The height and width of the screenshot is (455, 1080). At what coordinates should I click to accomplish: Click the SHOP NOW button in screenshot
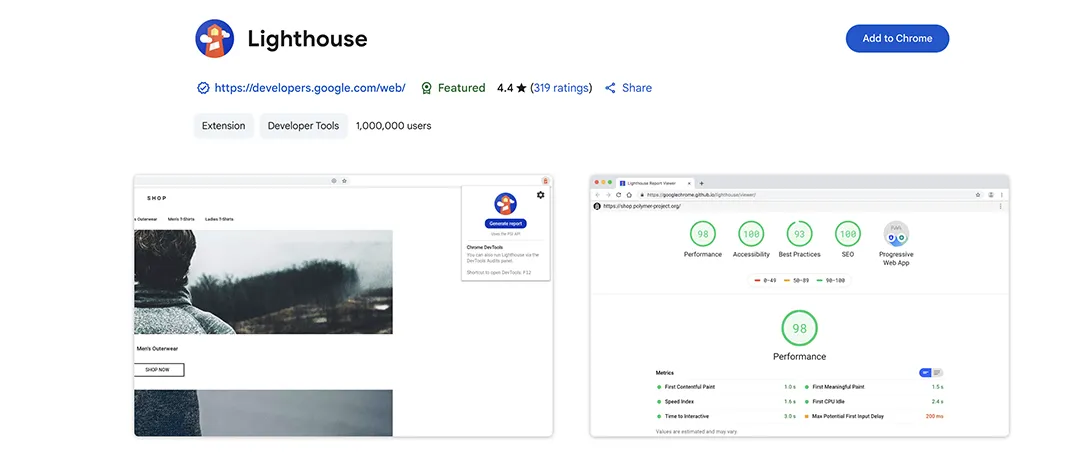pyautogui.click(x=159, y=370)
